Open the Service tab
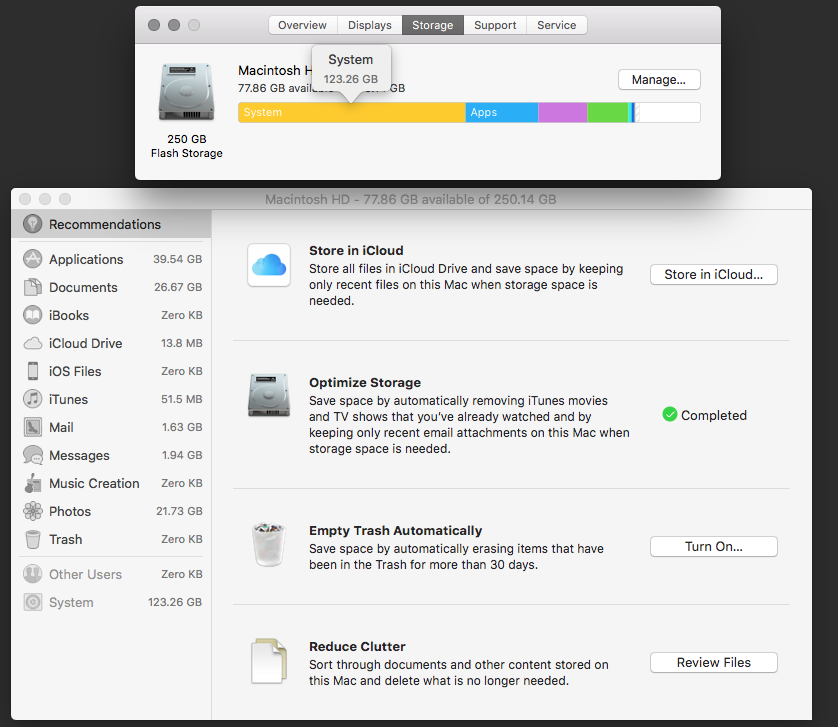The image size is (838, 727). tap(556, 25)
